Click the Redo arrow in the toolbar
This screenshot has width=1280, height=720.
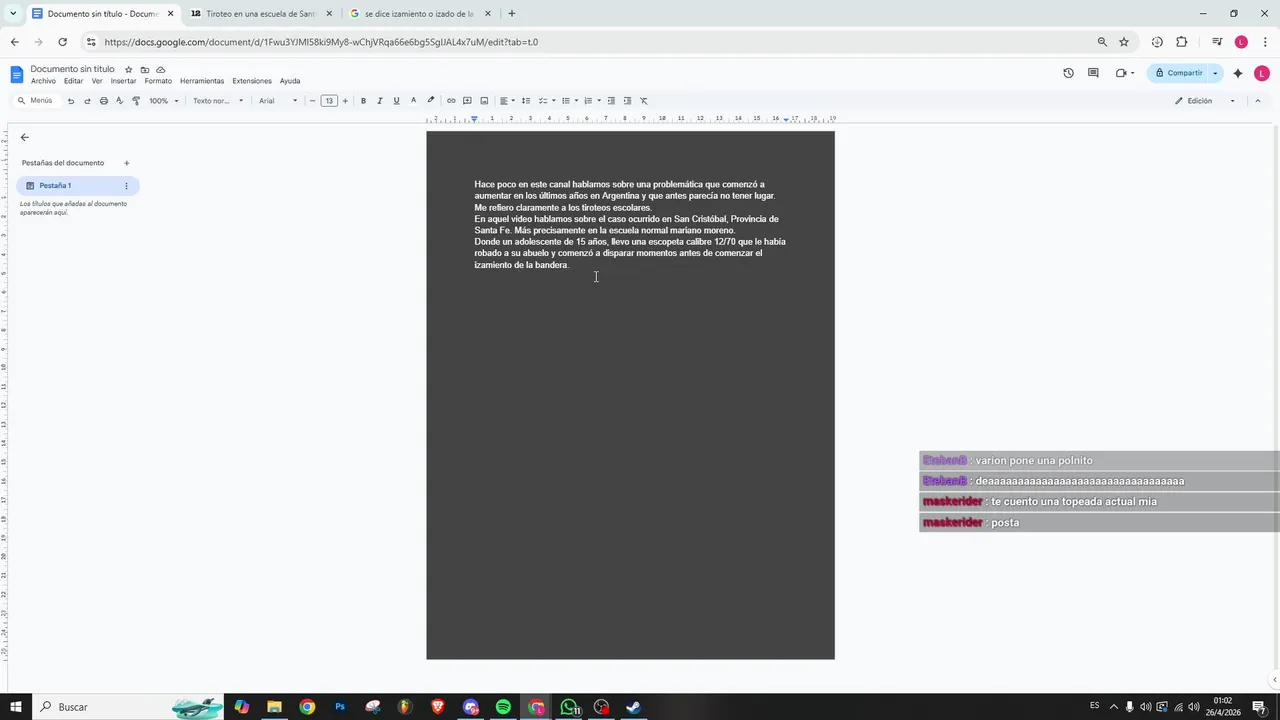(x=87, y=101)
